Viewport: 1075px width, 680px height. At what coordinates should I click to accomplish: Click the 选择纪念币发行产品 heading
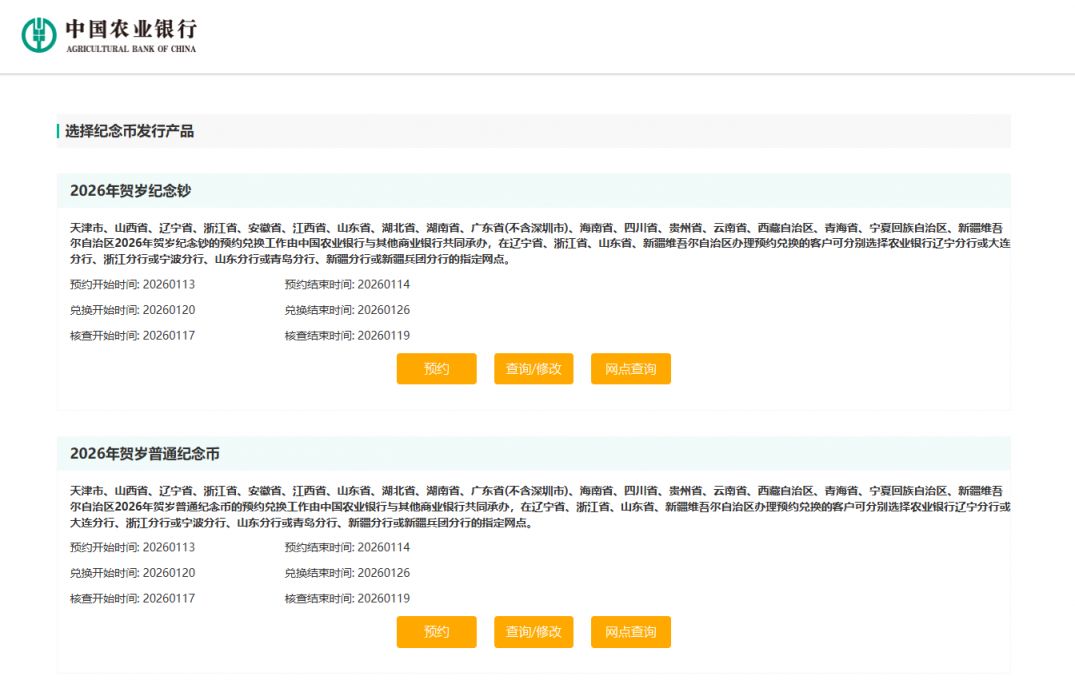tap(130, 131)
